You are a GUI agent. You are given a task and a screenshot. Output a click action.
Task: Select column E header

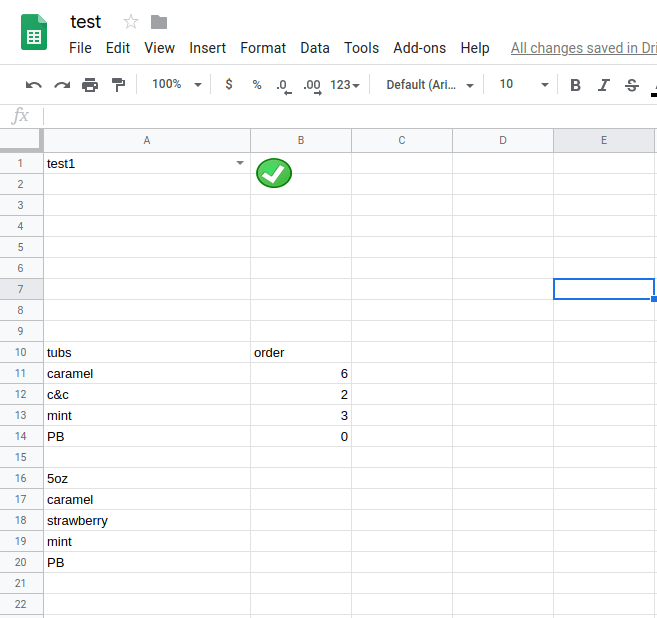(x=604, y=140)
